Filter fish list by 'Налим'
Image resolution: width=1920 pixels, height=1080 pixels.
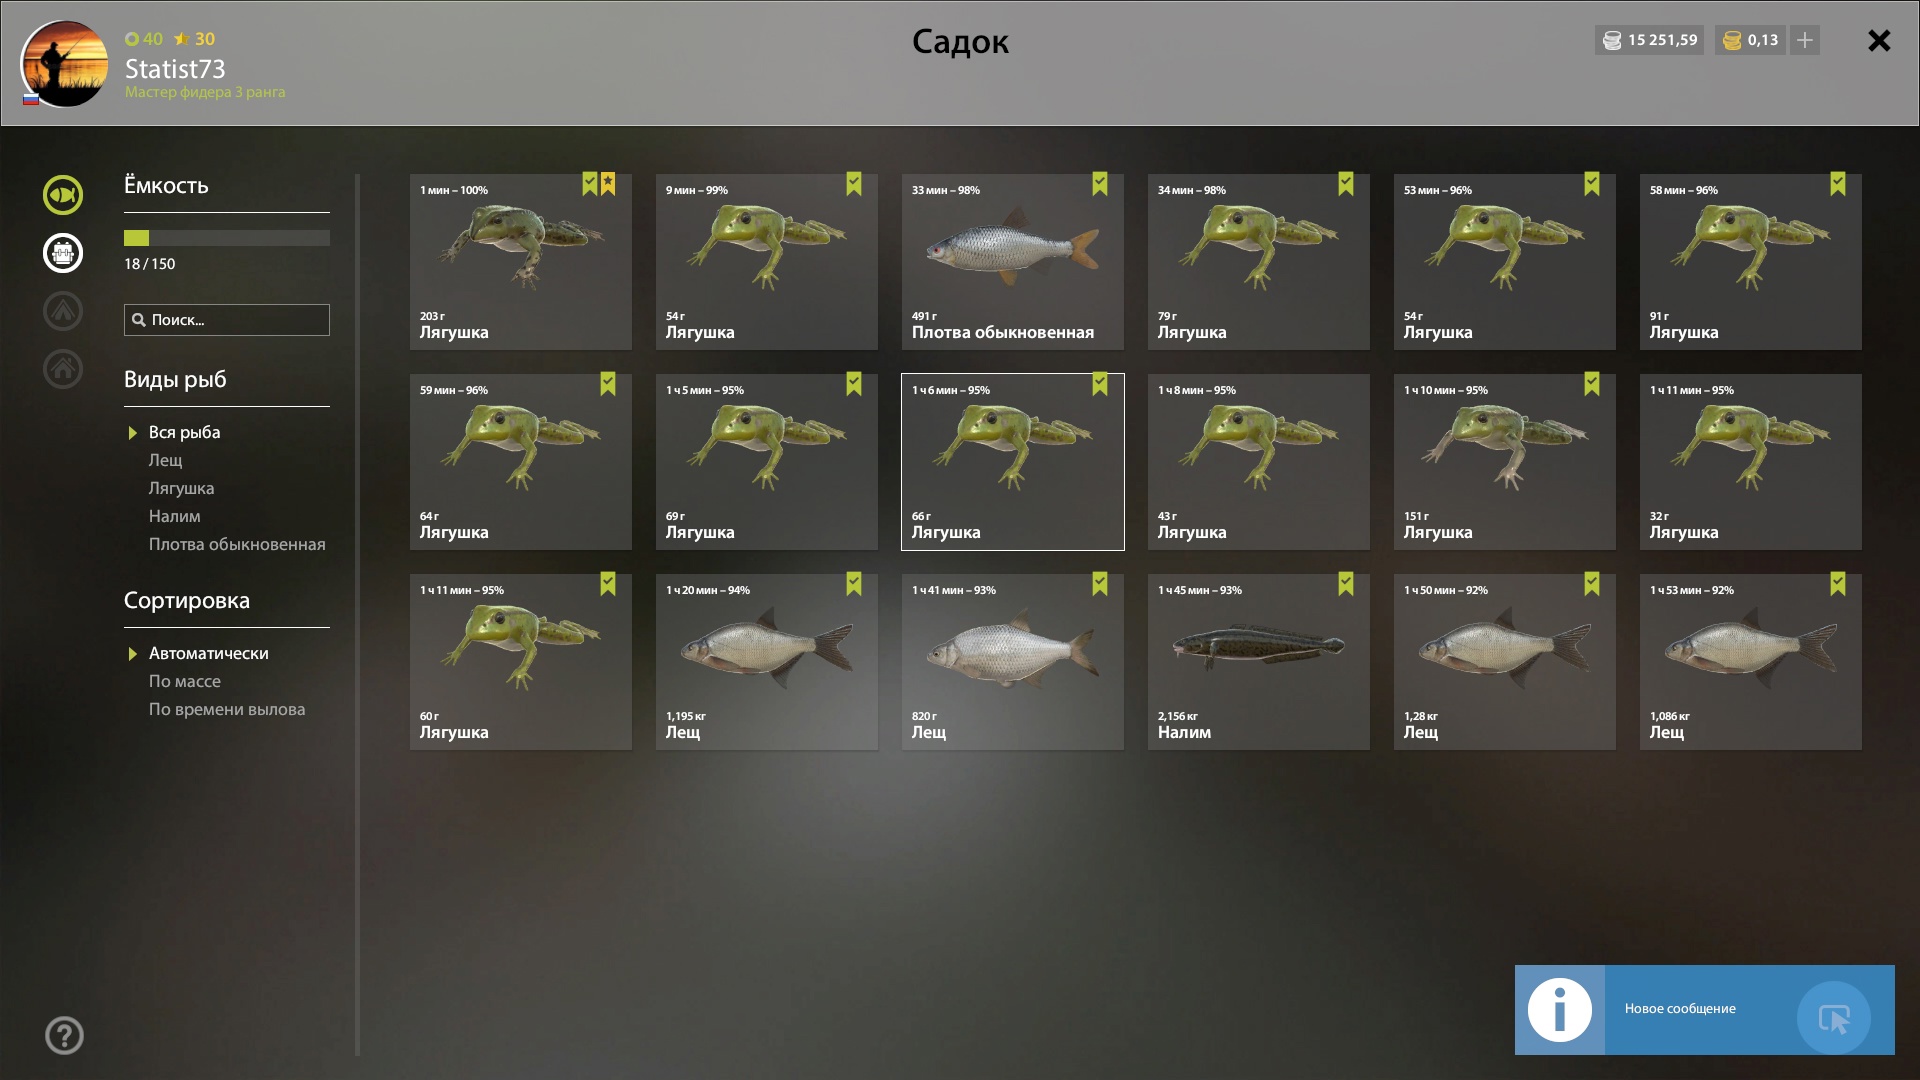point(175,516)
